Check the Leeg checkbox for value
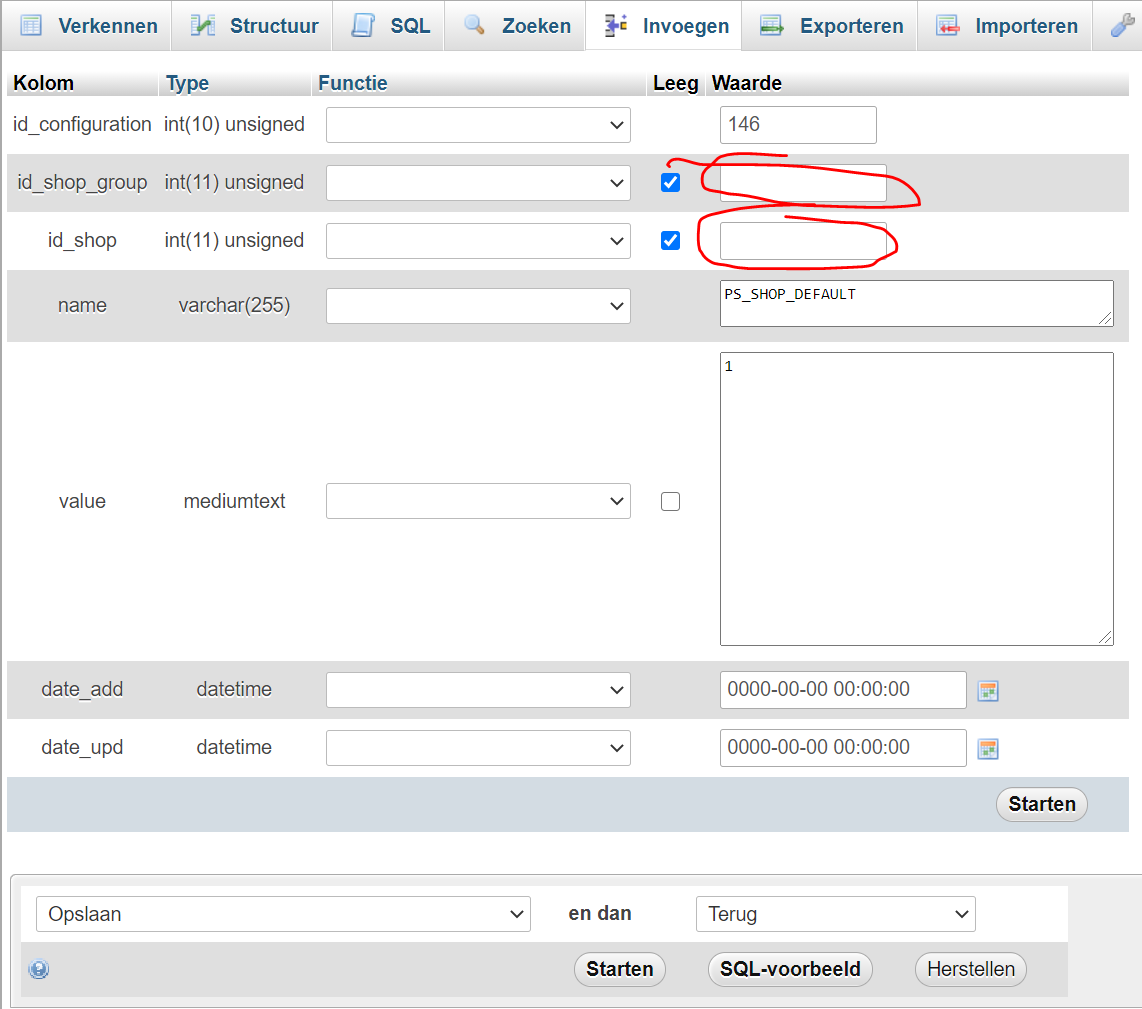This screenshot has height=1009, width=1142. click(x=671, y=501)
